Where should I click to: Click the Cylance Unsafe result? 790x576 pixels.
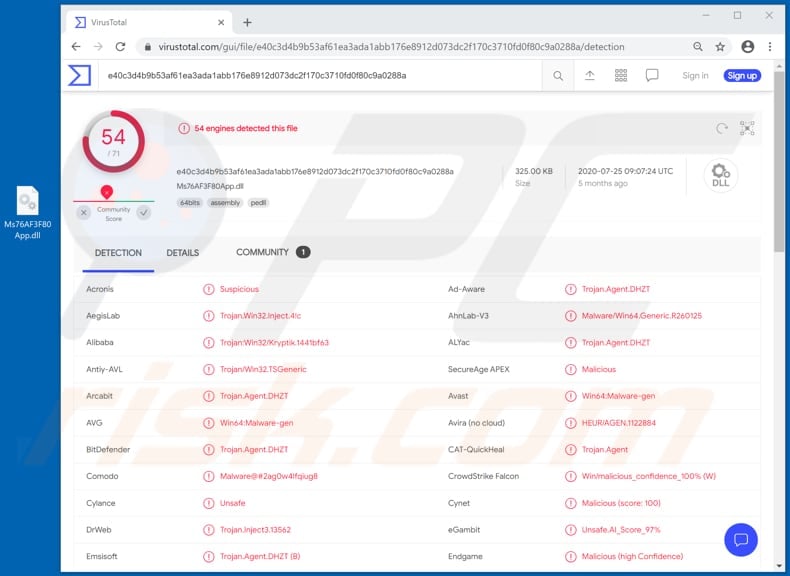[232, 503]
